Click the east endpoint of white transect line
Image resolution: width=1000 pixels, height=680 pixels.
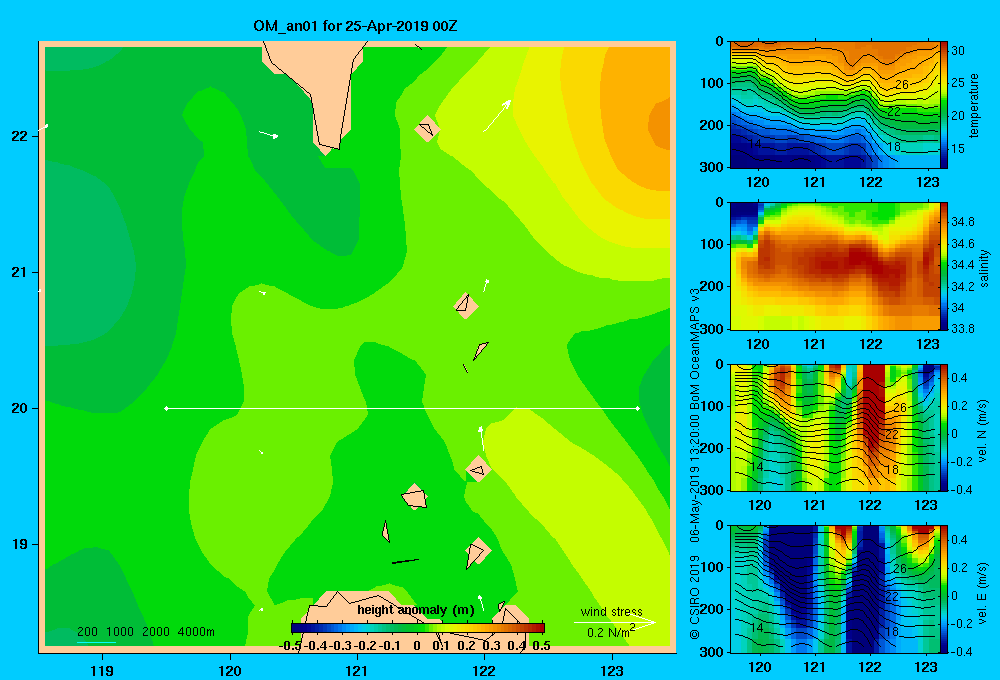[638, 408]
